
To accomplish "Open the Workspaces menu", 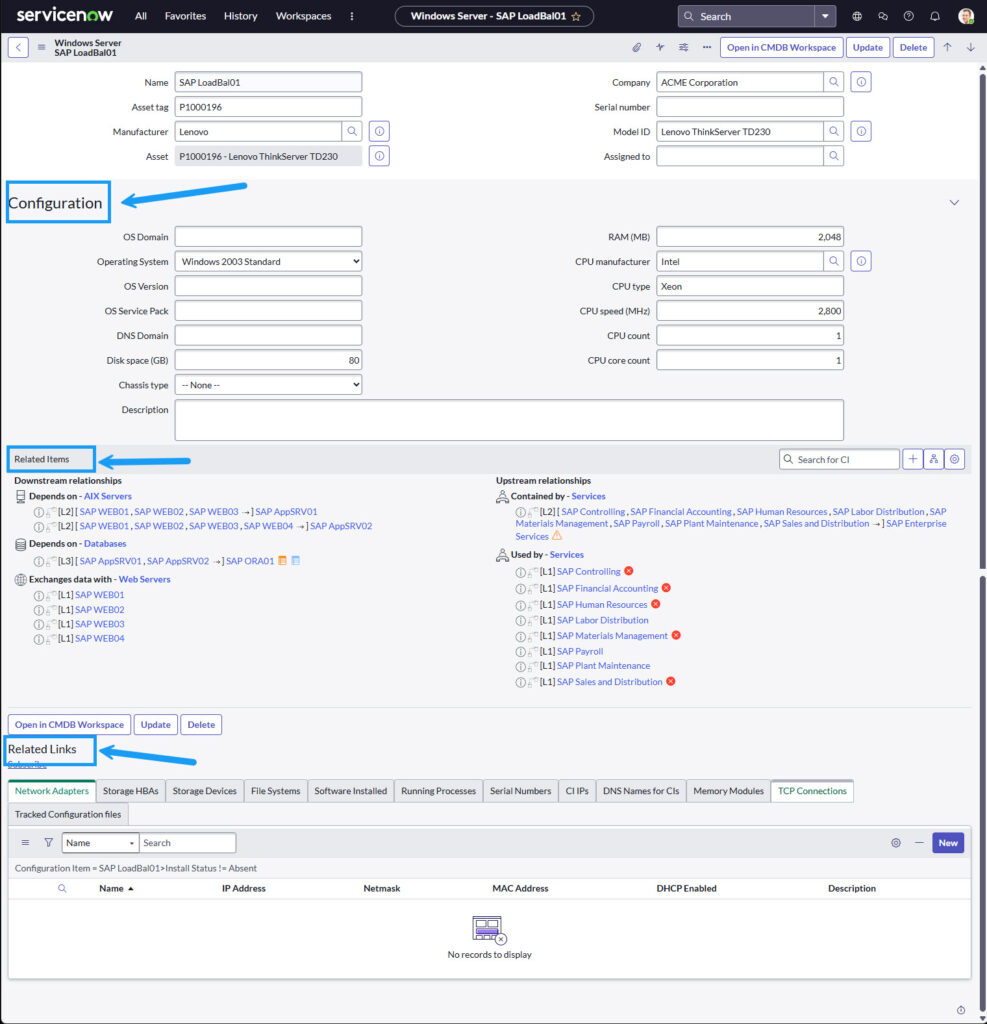I will click(303, 16).
